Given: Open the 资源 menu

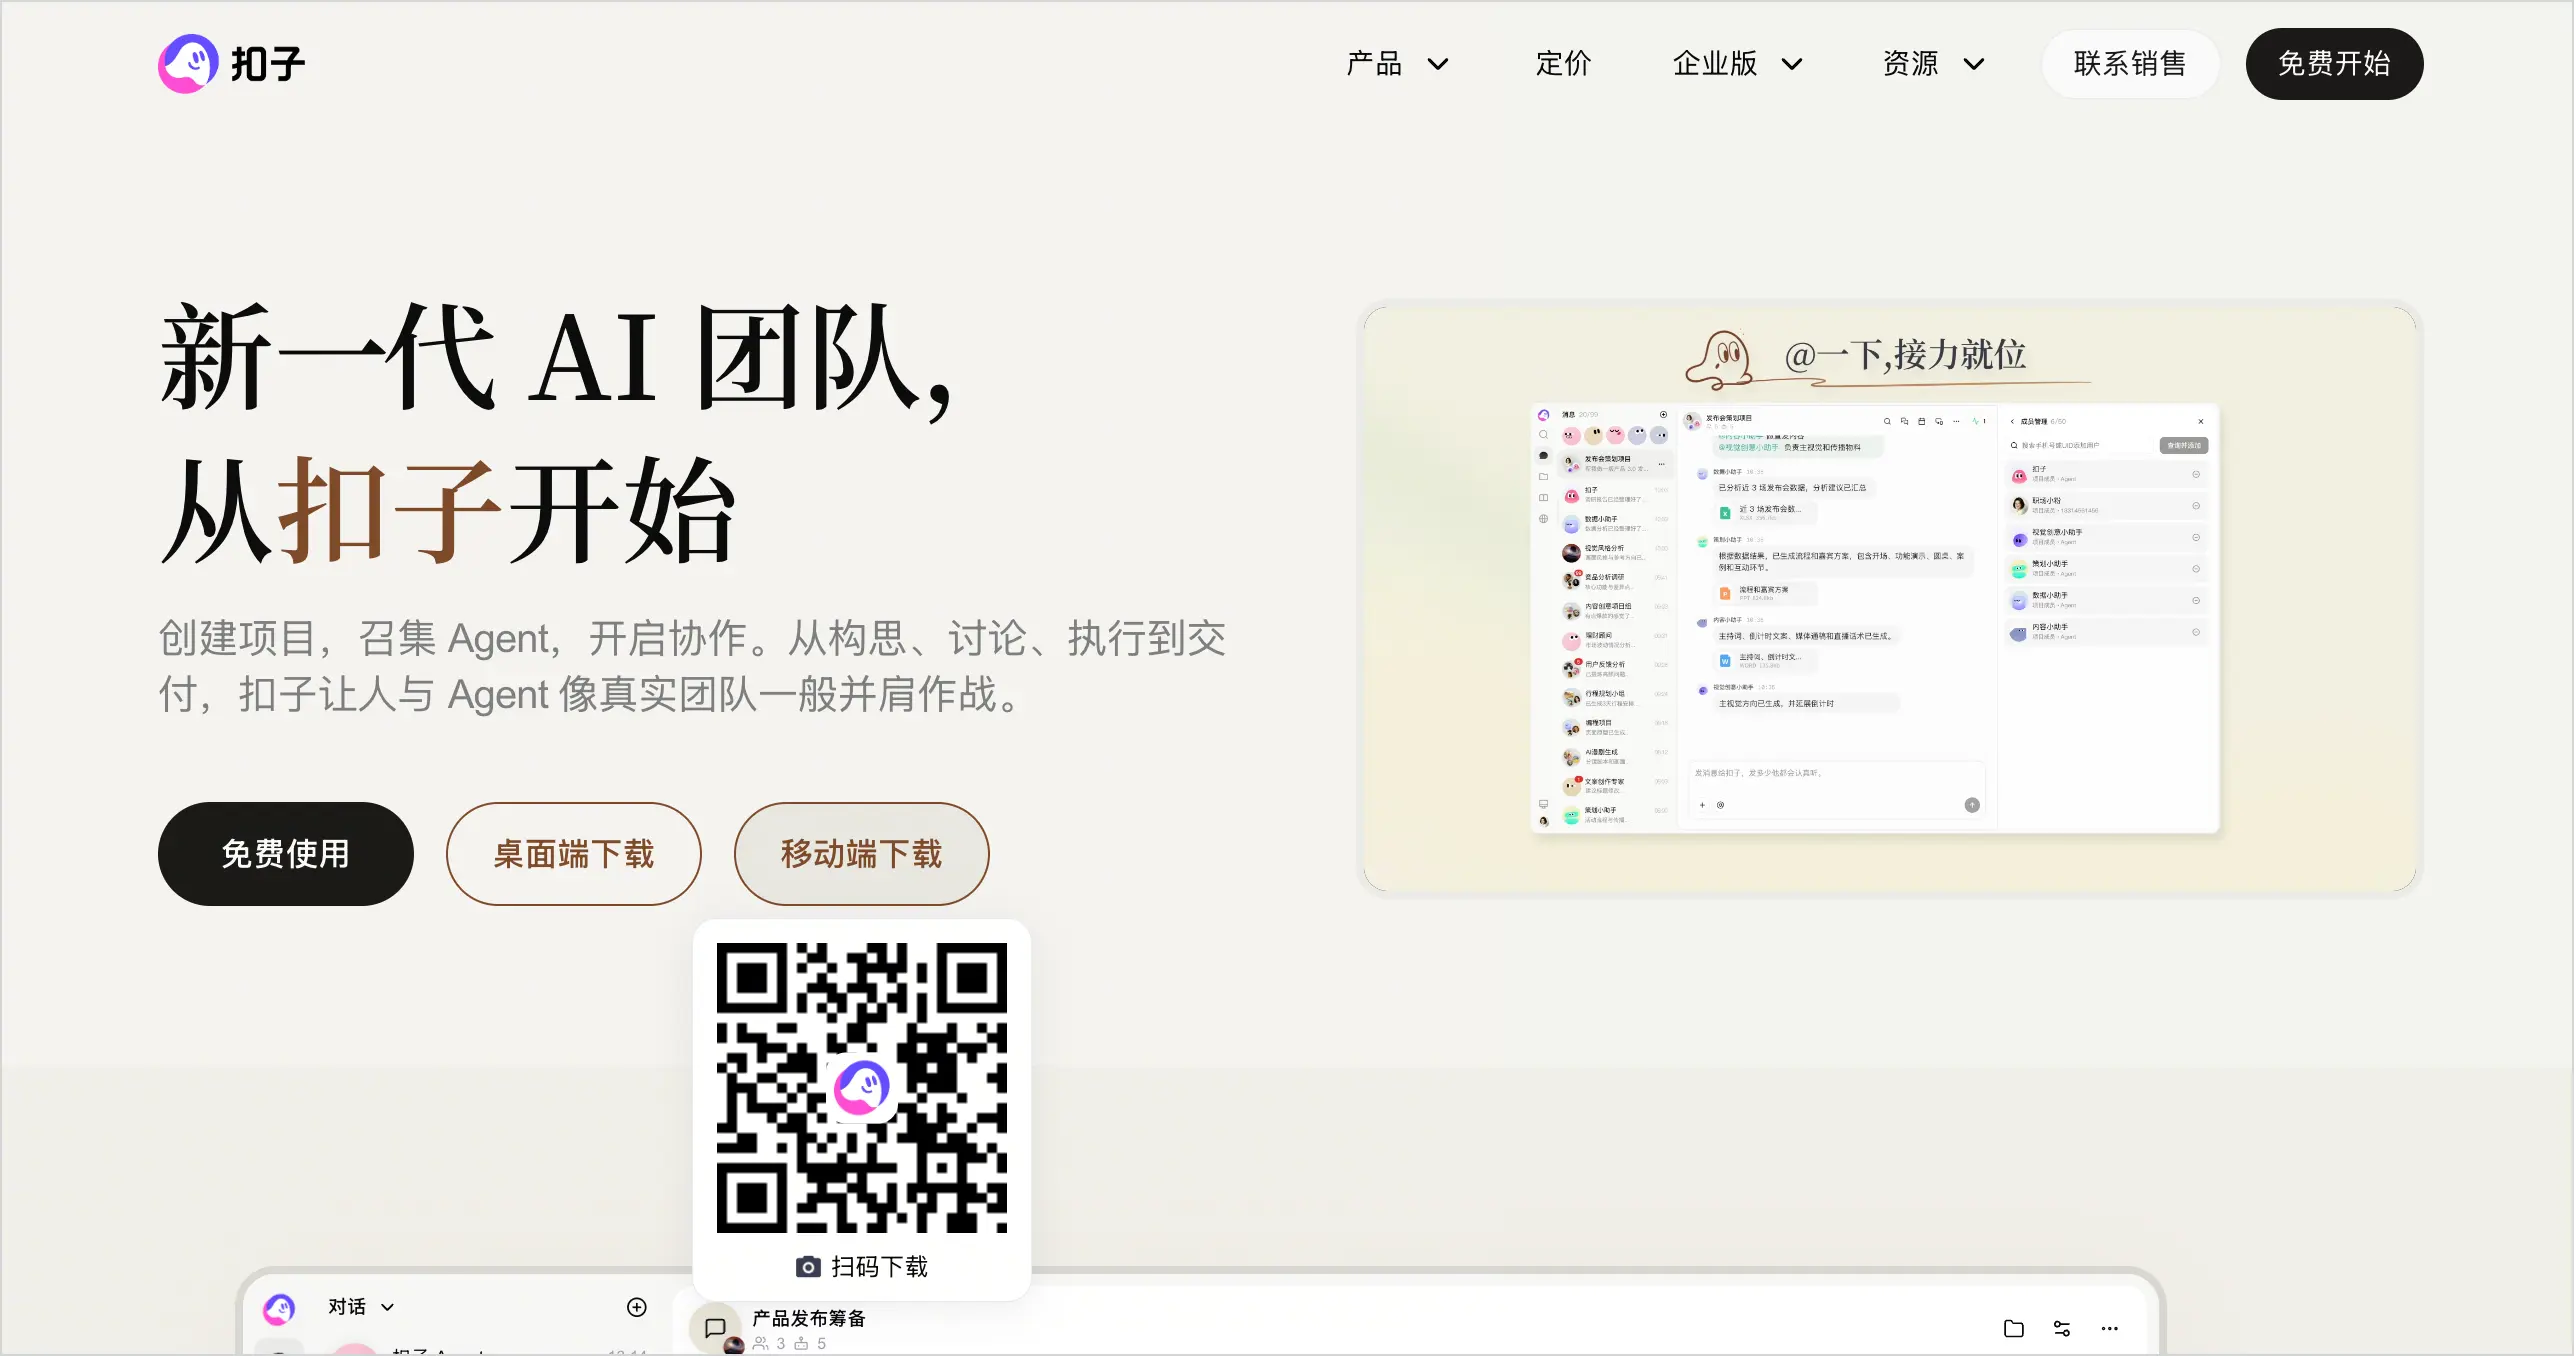Looking at the screenshot, I should coord(1911,64).
